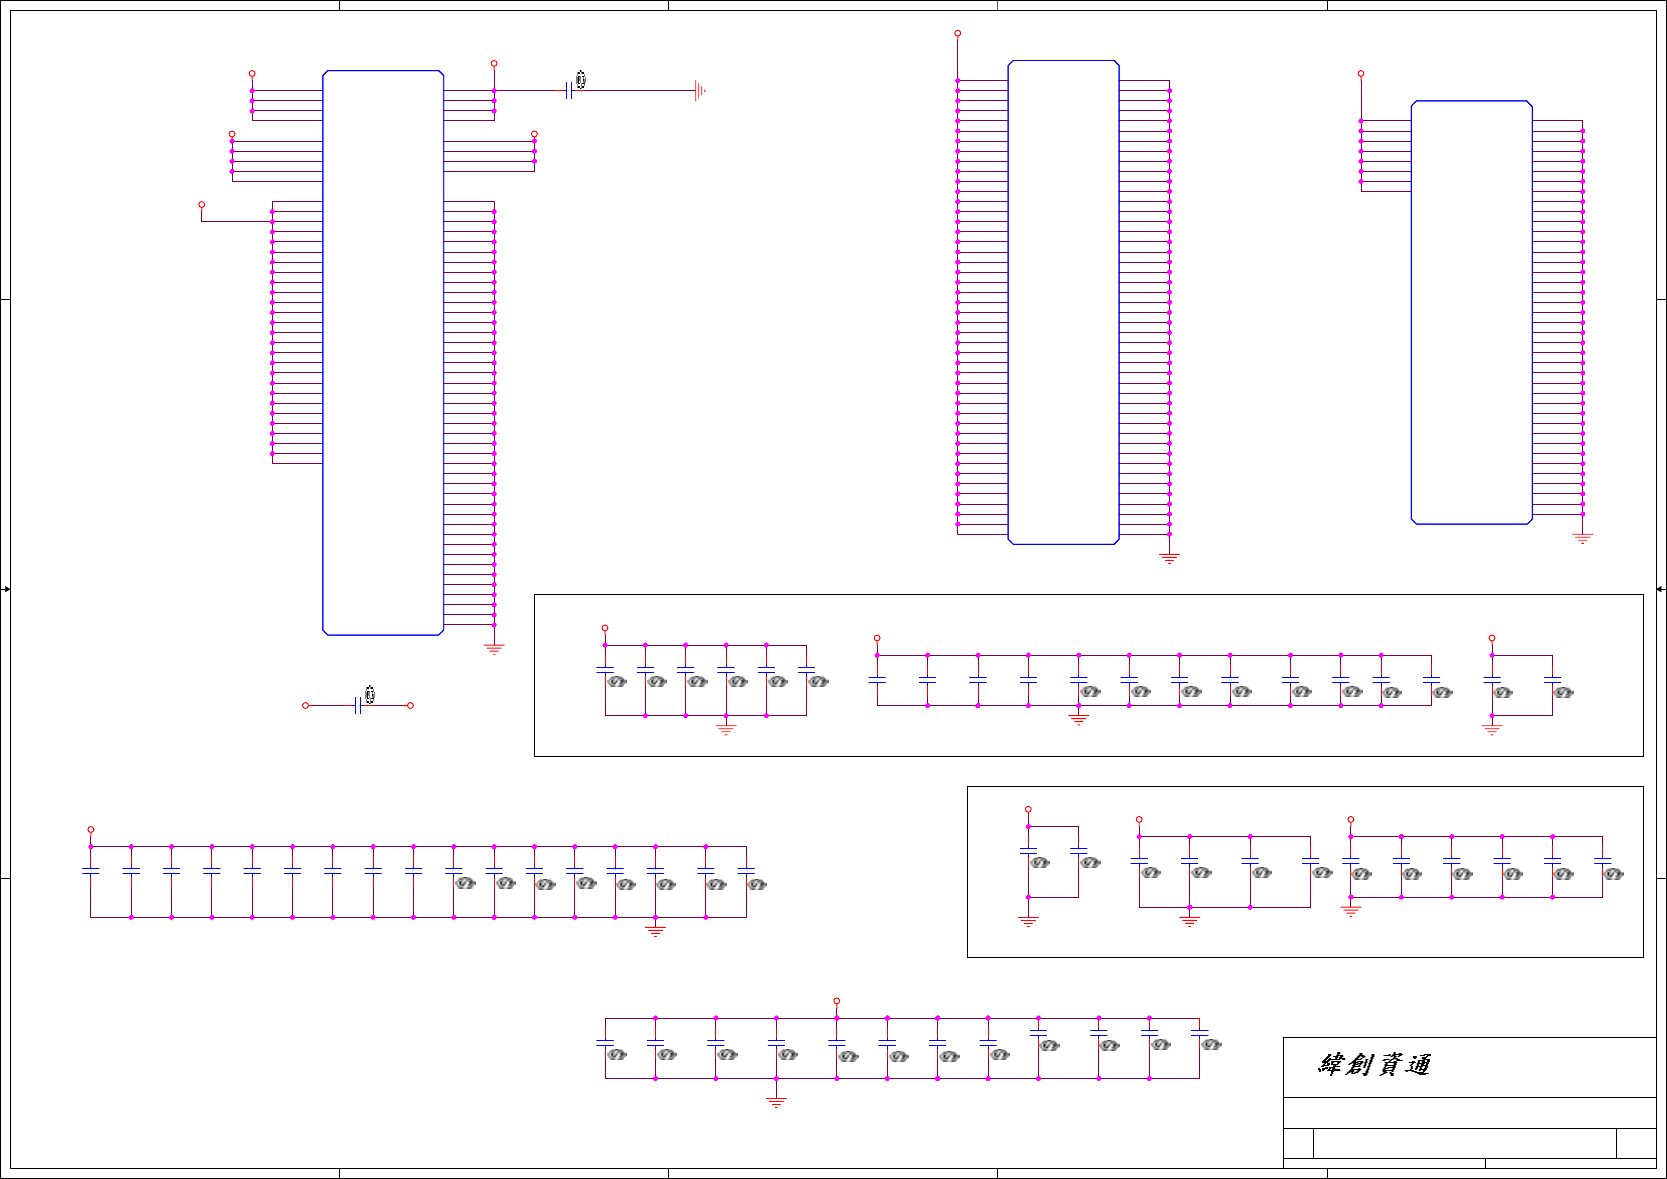Image resolution: width=1667 pixels, height=1179 pixels.
Task: Click the ground symbol beneath the left IC
Action: click(494, 649)
